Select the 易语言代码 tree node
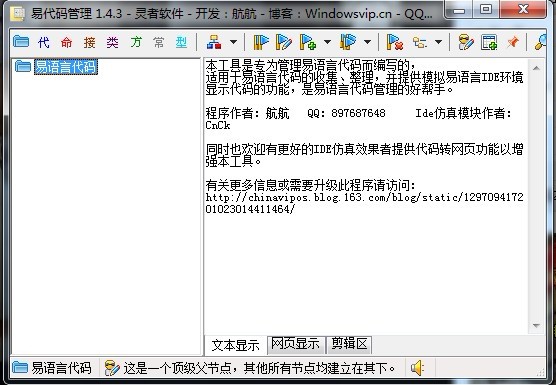 [x=66, y=67]
